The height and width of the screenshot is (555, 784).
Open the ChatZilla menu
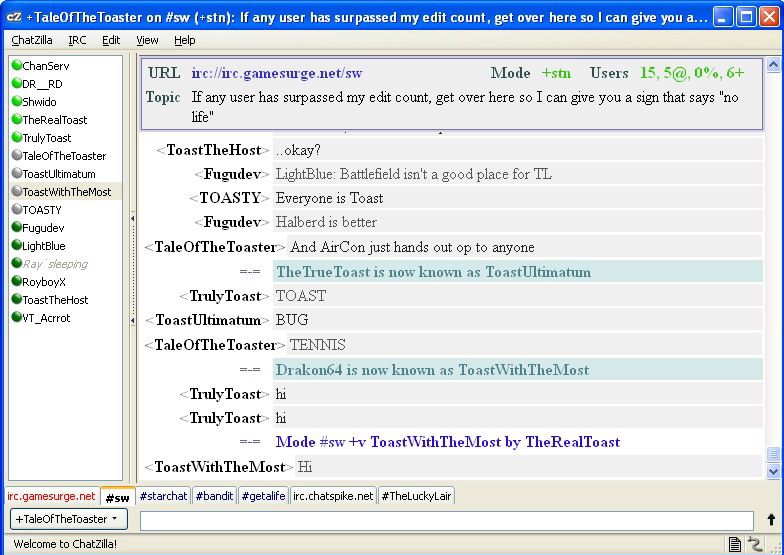(x=33, y=40)
